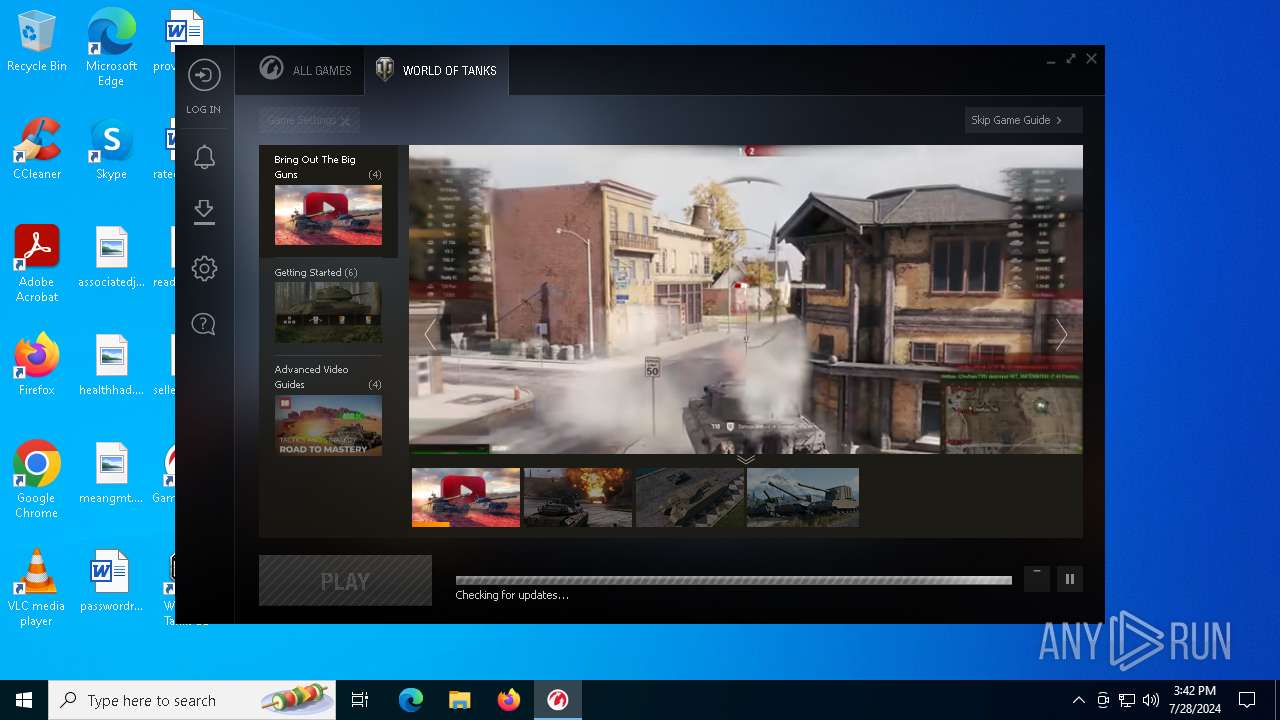This screenshot has height=720, width=1280.
Task: Open the notifications bell icon
Action: click(x=204, y=157)
